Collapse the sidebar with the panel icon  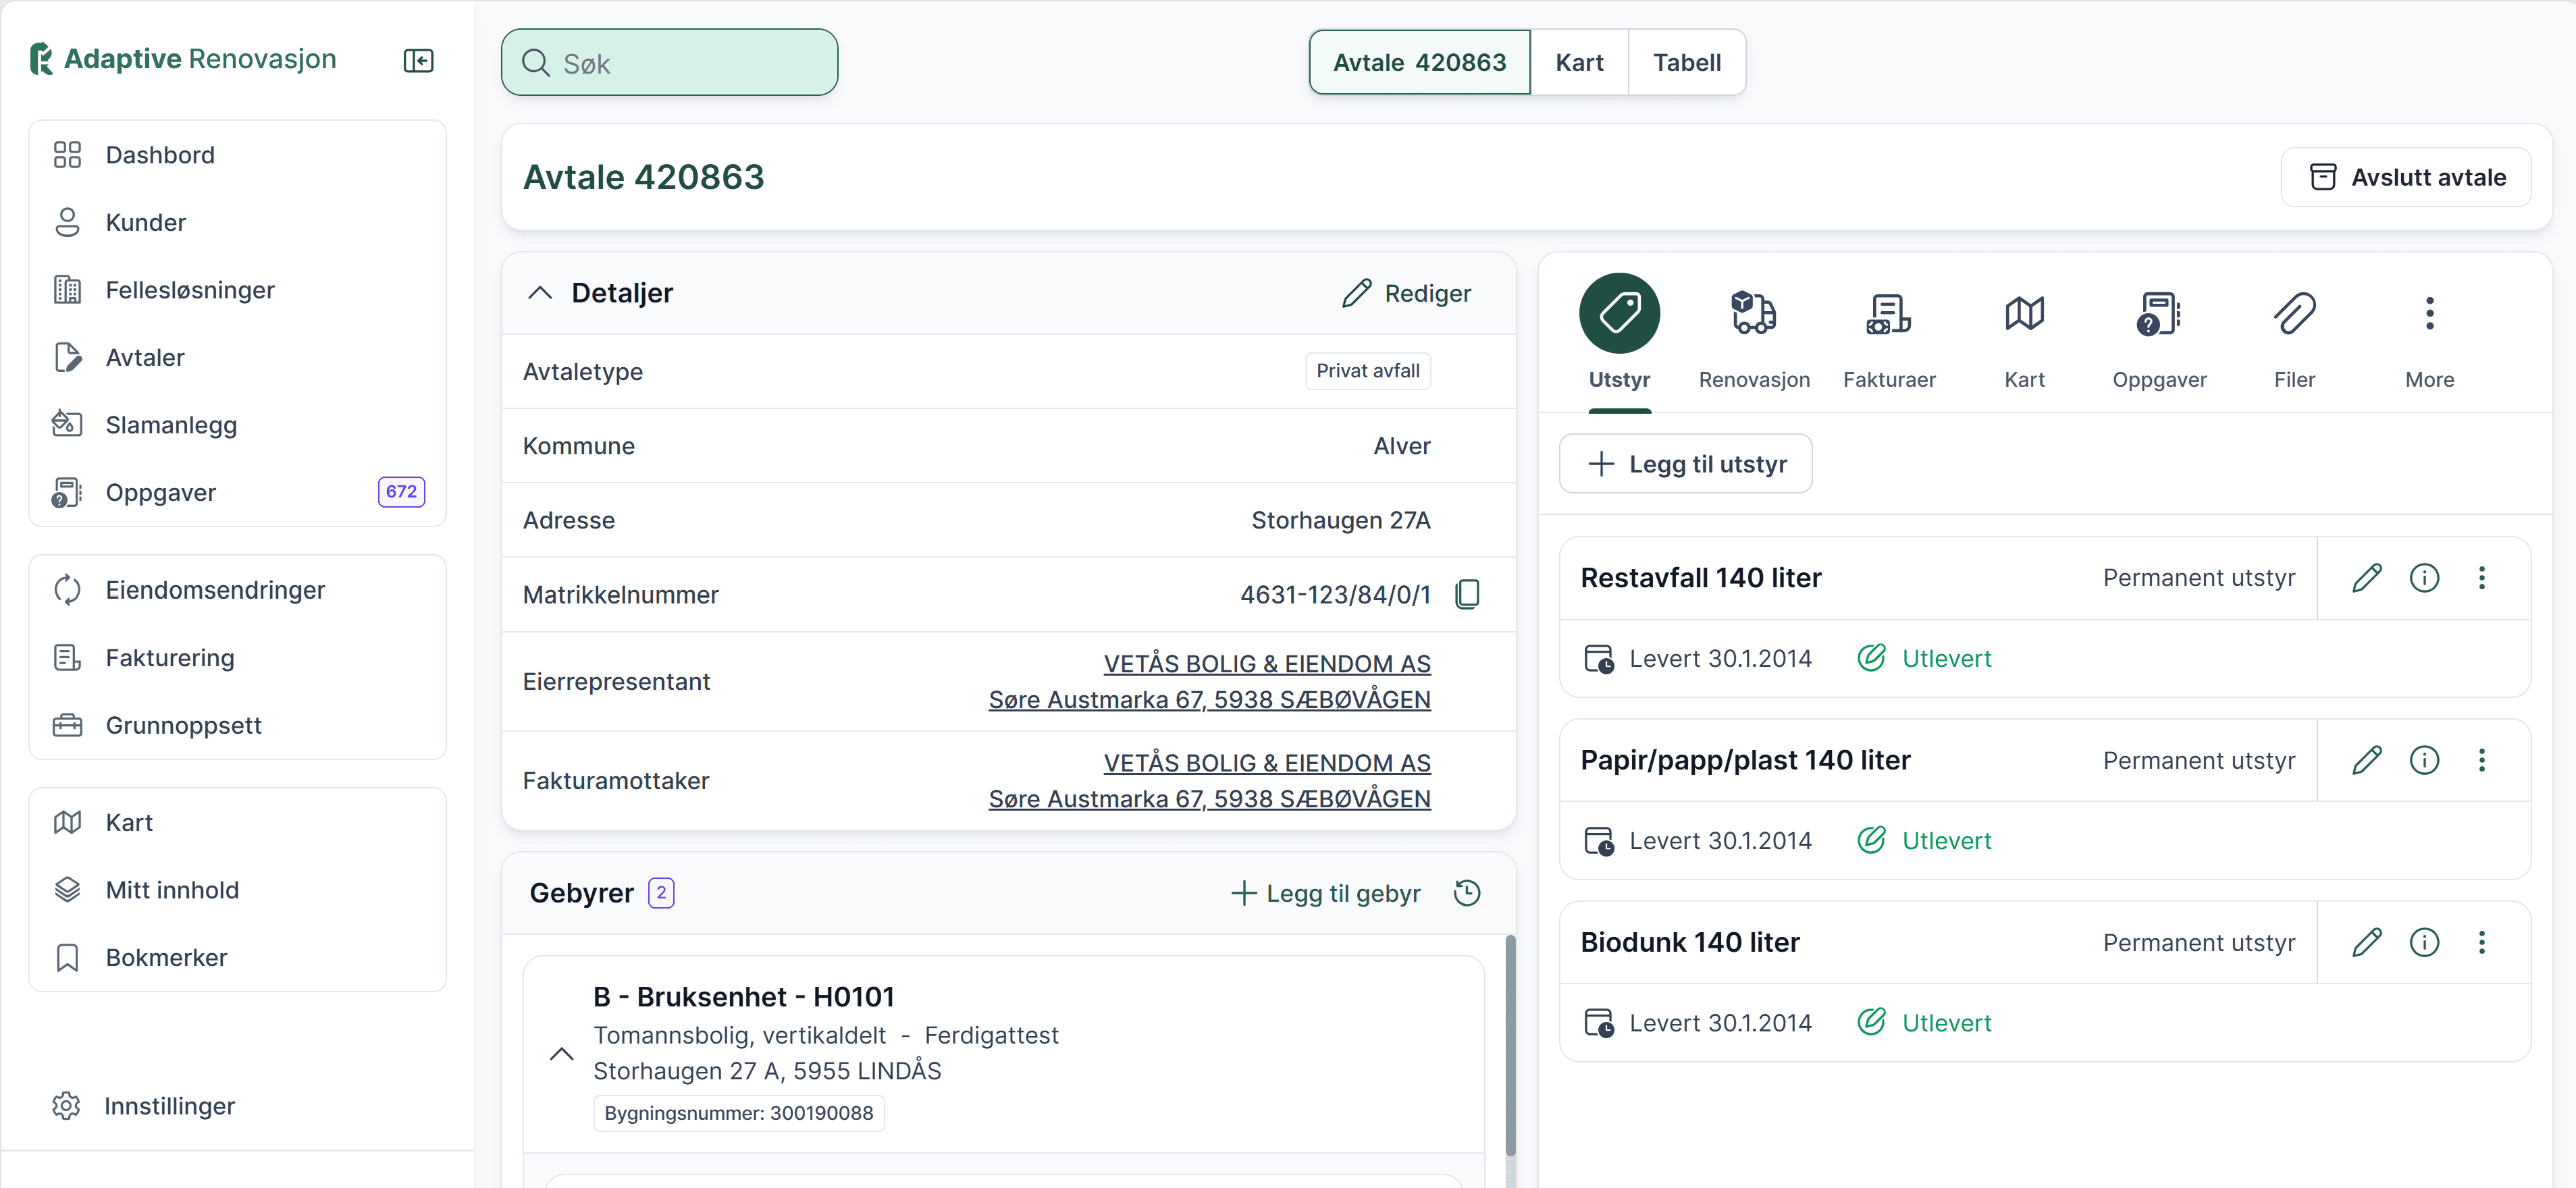(x=418, y=61)
